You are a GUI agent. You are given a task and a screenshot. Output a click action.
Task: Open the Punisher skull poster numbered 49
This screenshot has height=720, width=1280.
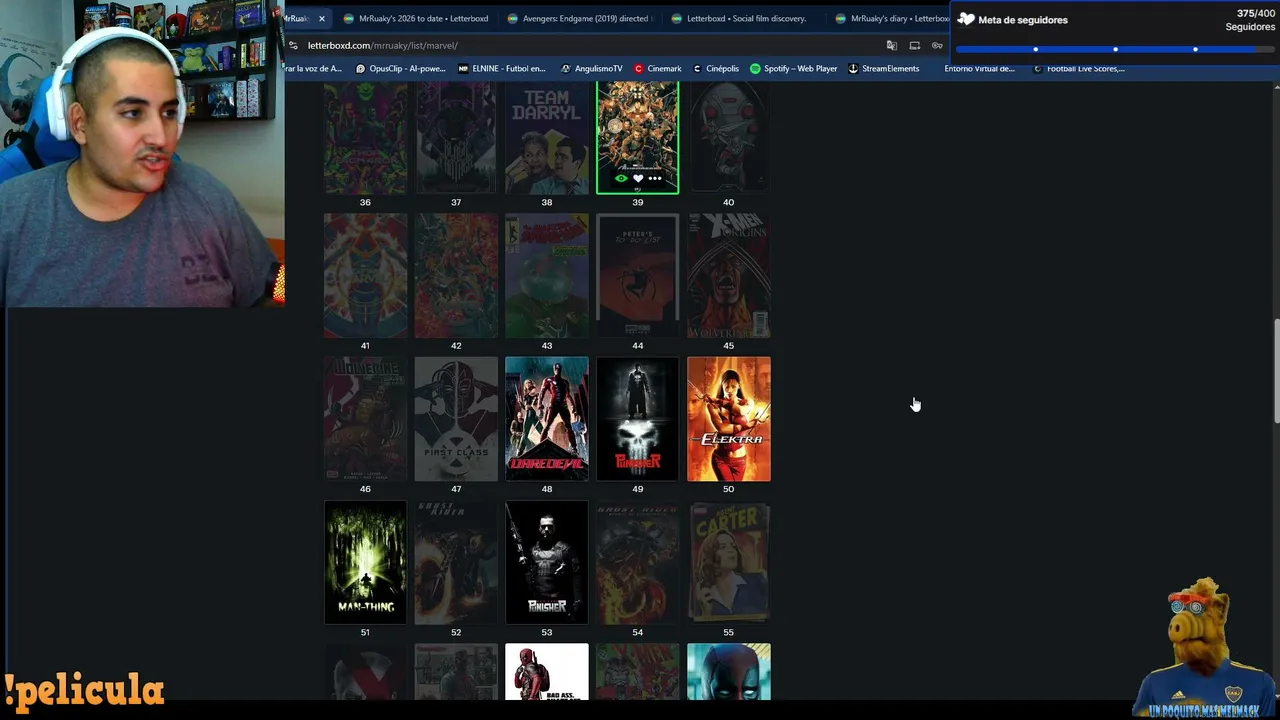pos(638,419)
